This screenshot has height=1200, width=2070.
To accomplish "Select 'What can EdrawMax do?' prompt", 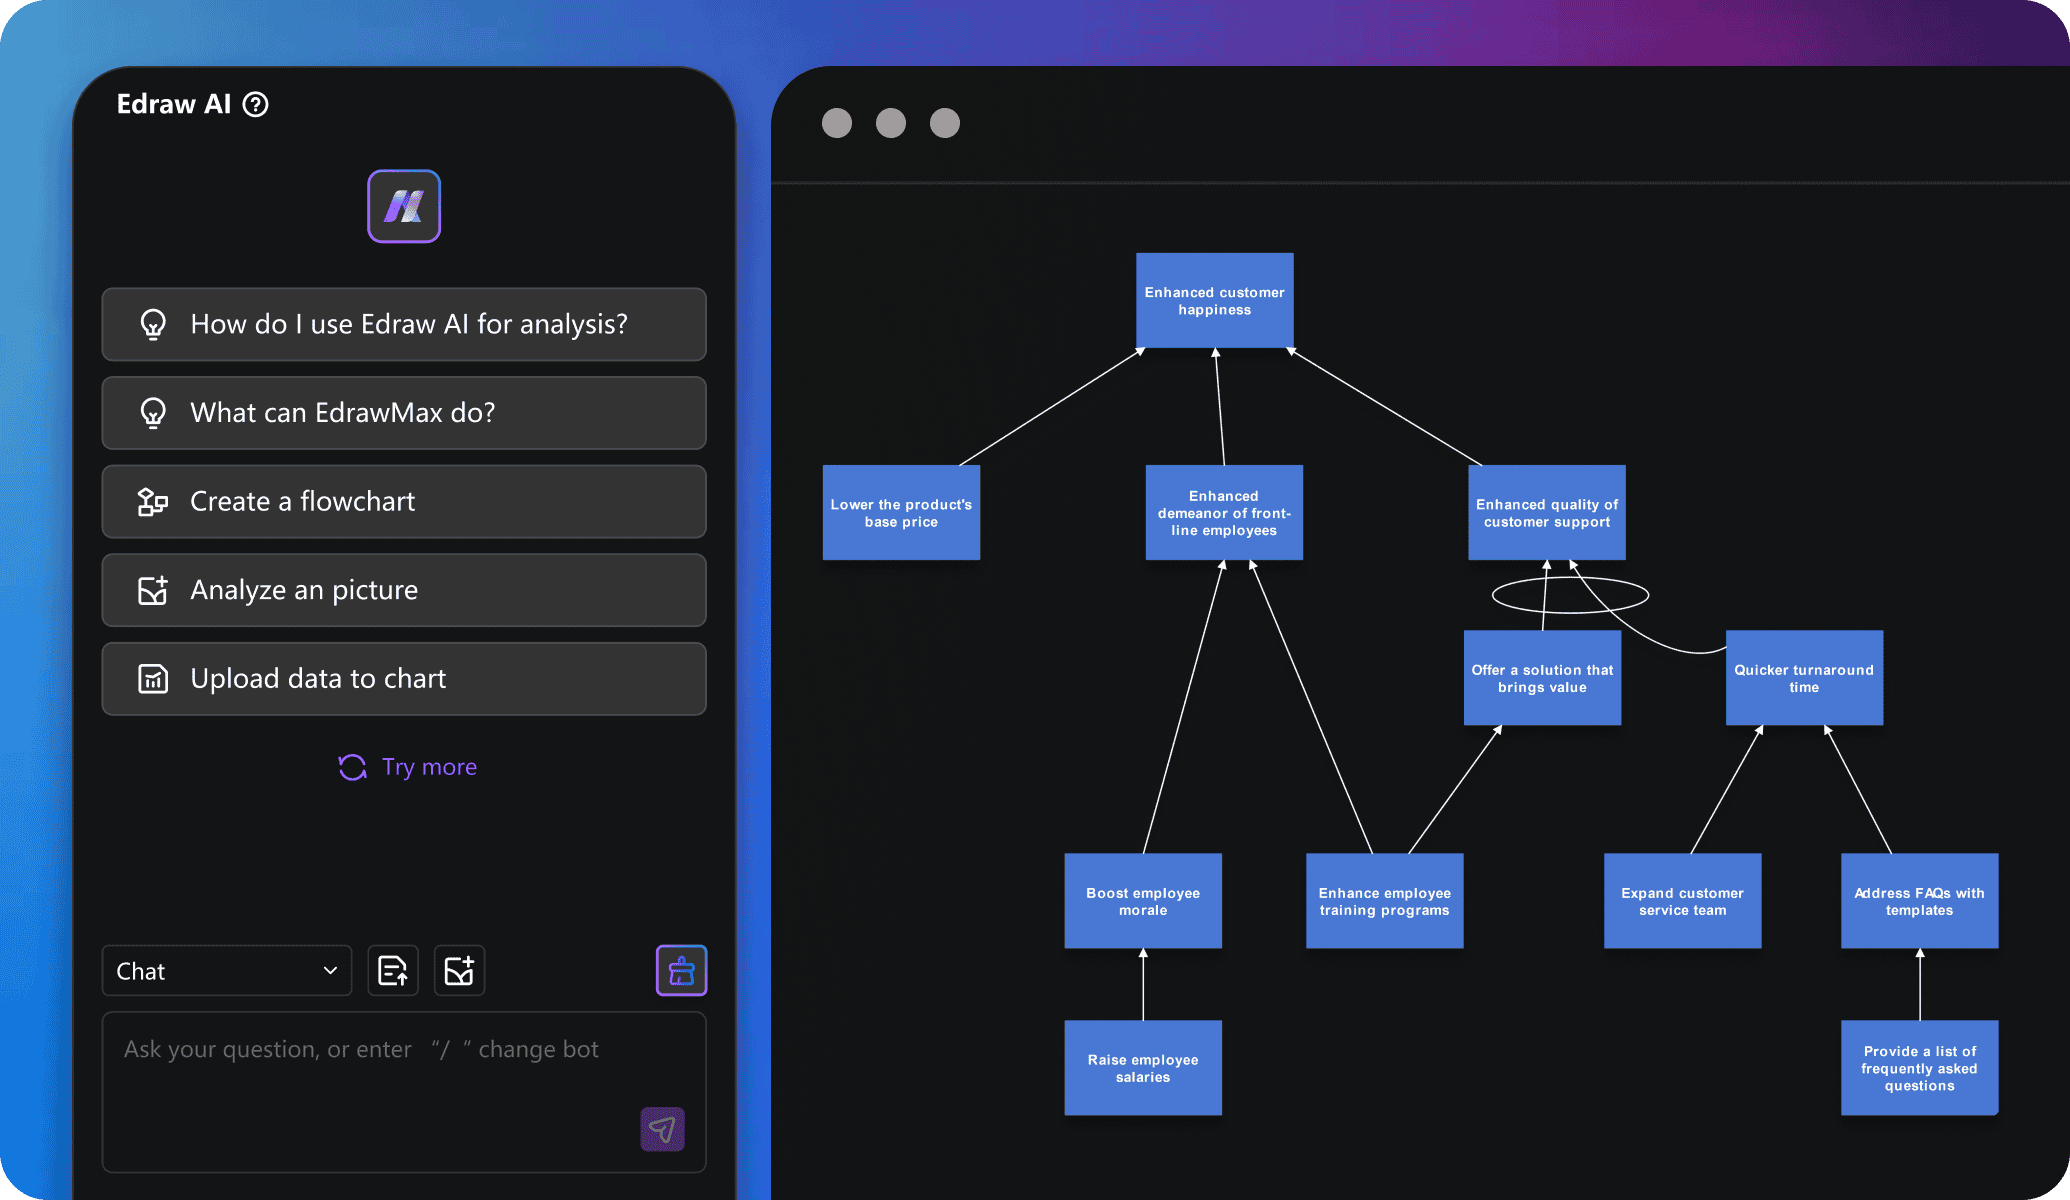I will point(406,413).
